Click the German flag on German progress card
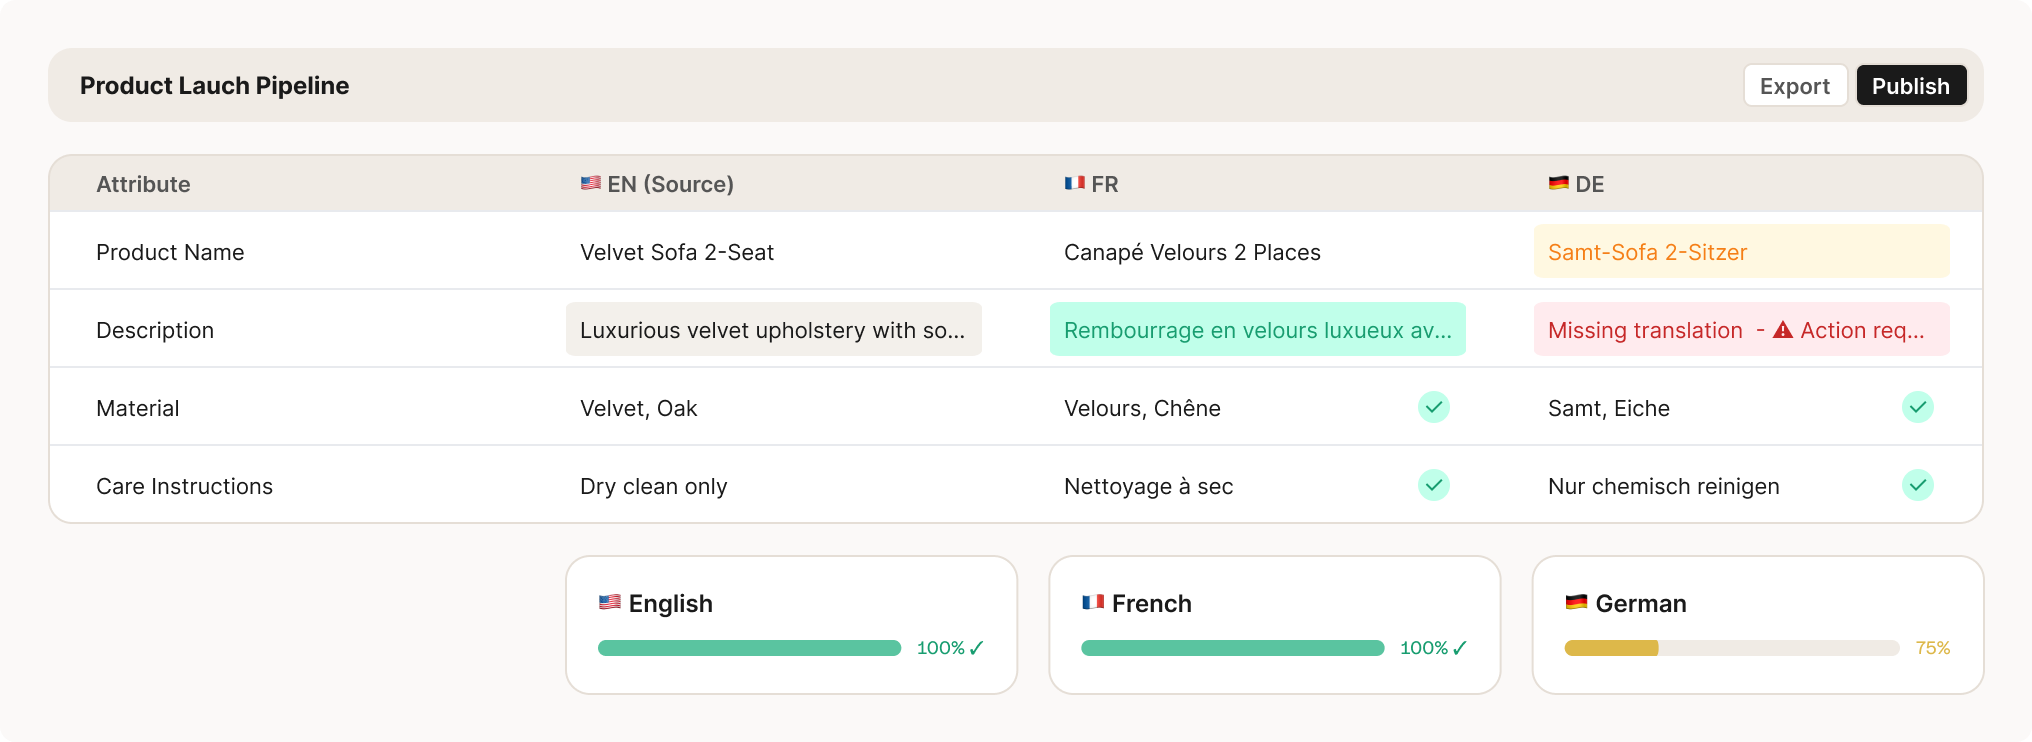 point(1576,602)
